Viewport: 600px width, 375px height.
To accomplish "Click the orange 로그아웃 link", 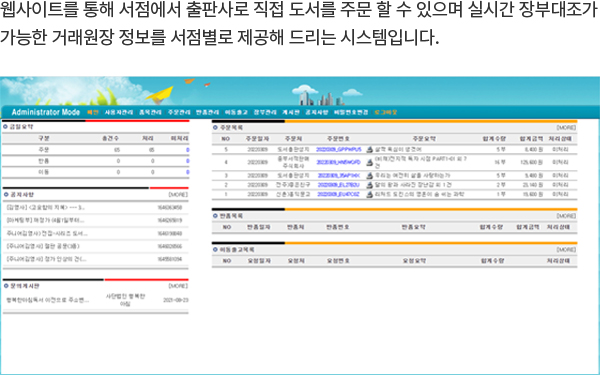I will click(385, 112).
